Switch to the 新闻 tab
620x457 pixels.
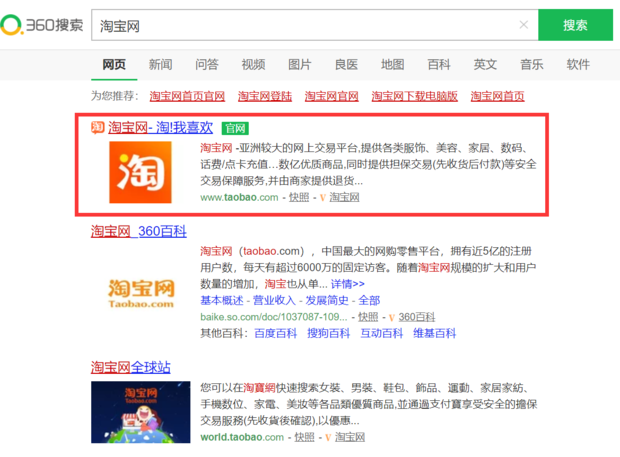tap(161, 64)
